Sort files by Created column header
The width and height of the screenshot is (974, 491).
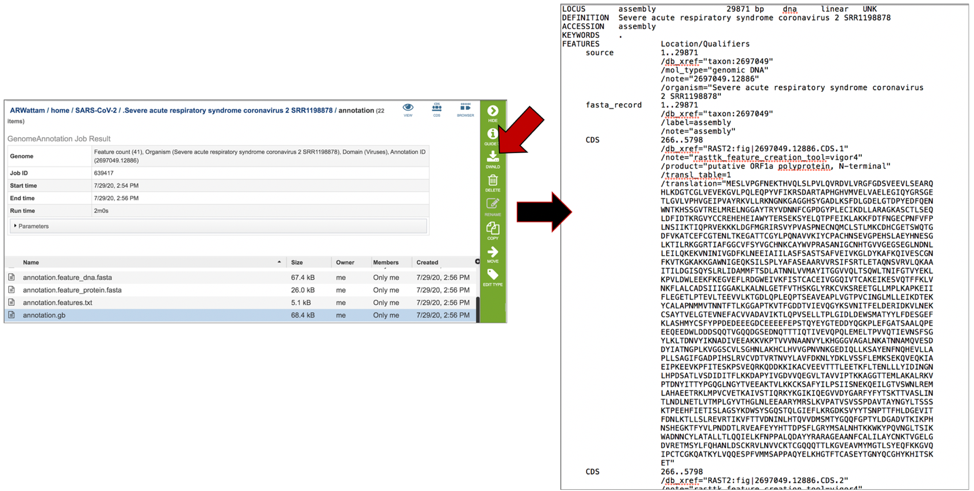pyautogui.click(x=427, y=262)
